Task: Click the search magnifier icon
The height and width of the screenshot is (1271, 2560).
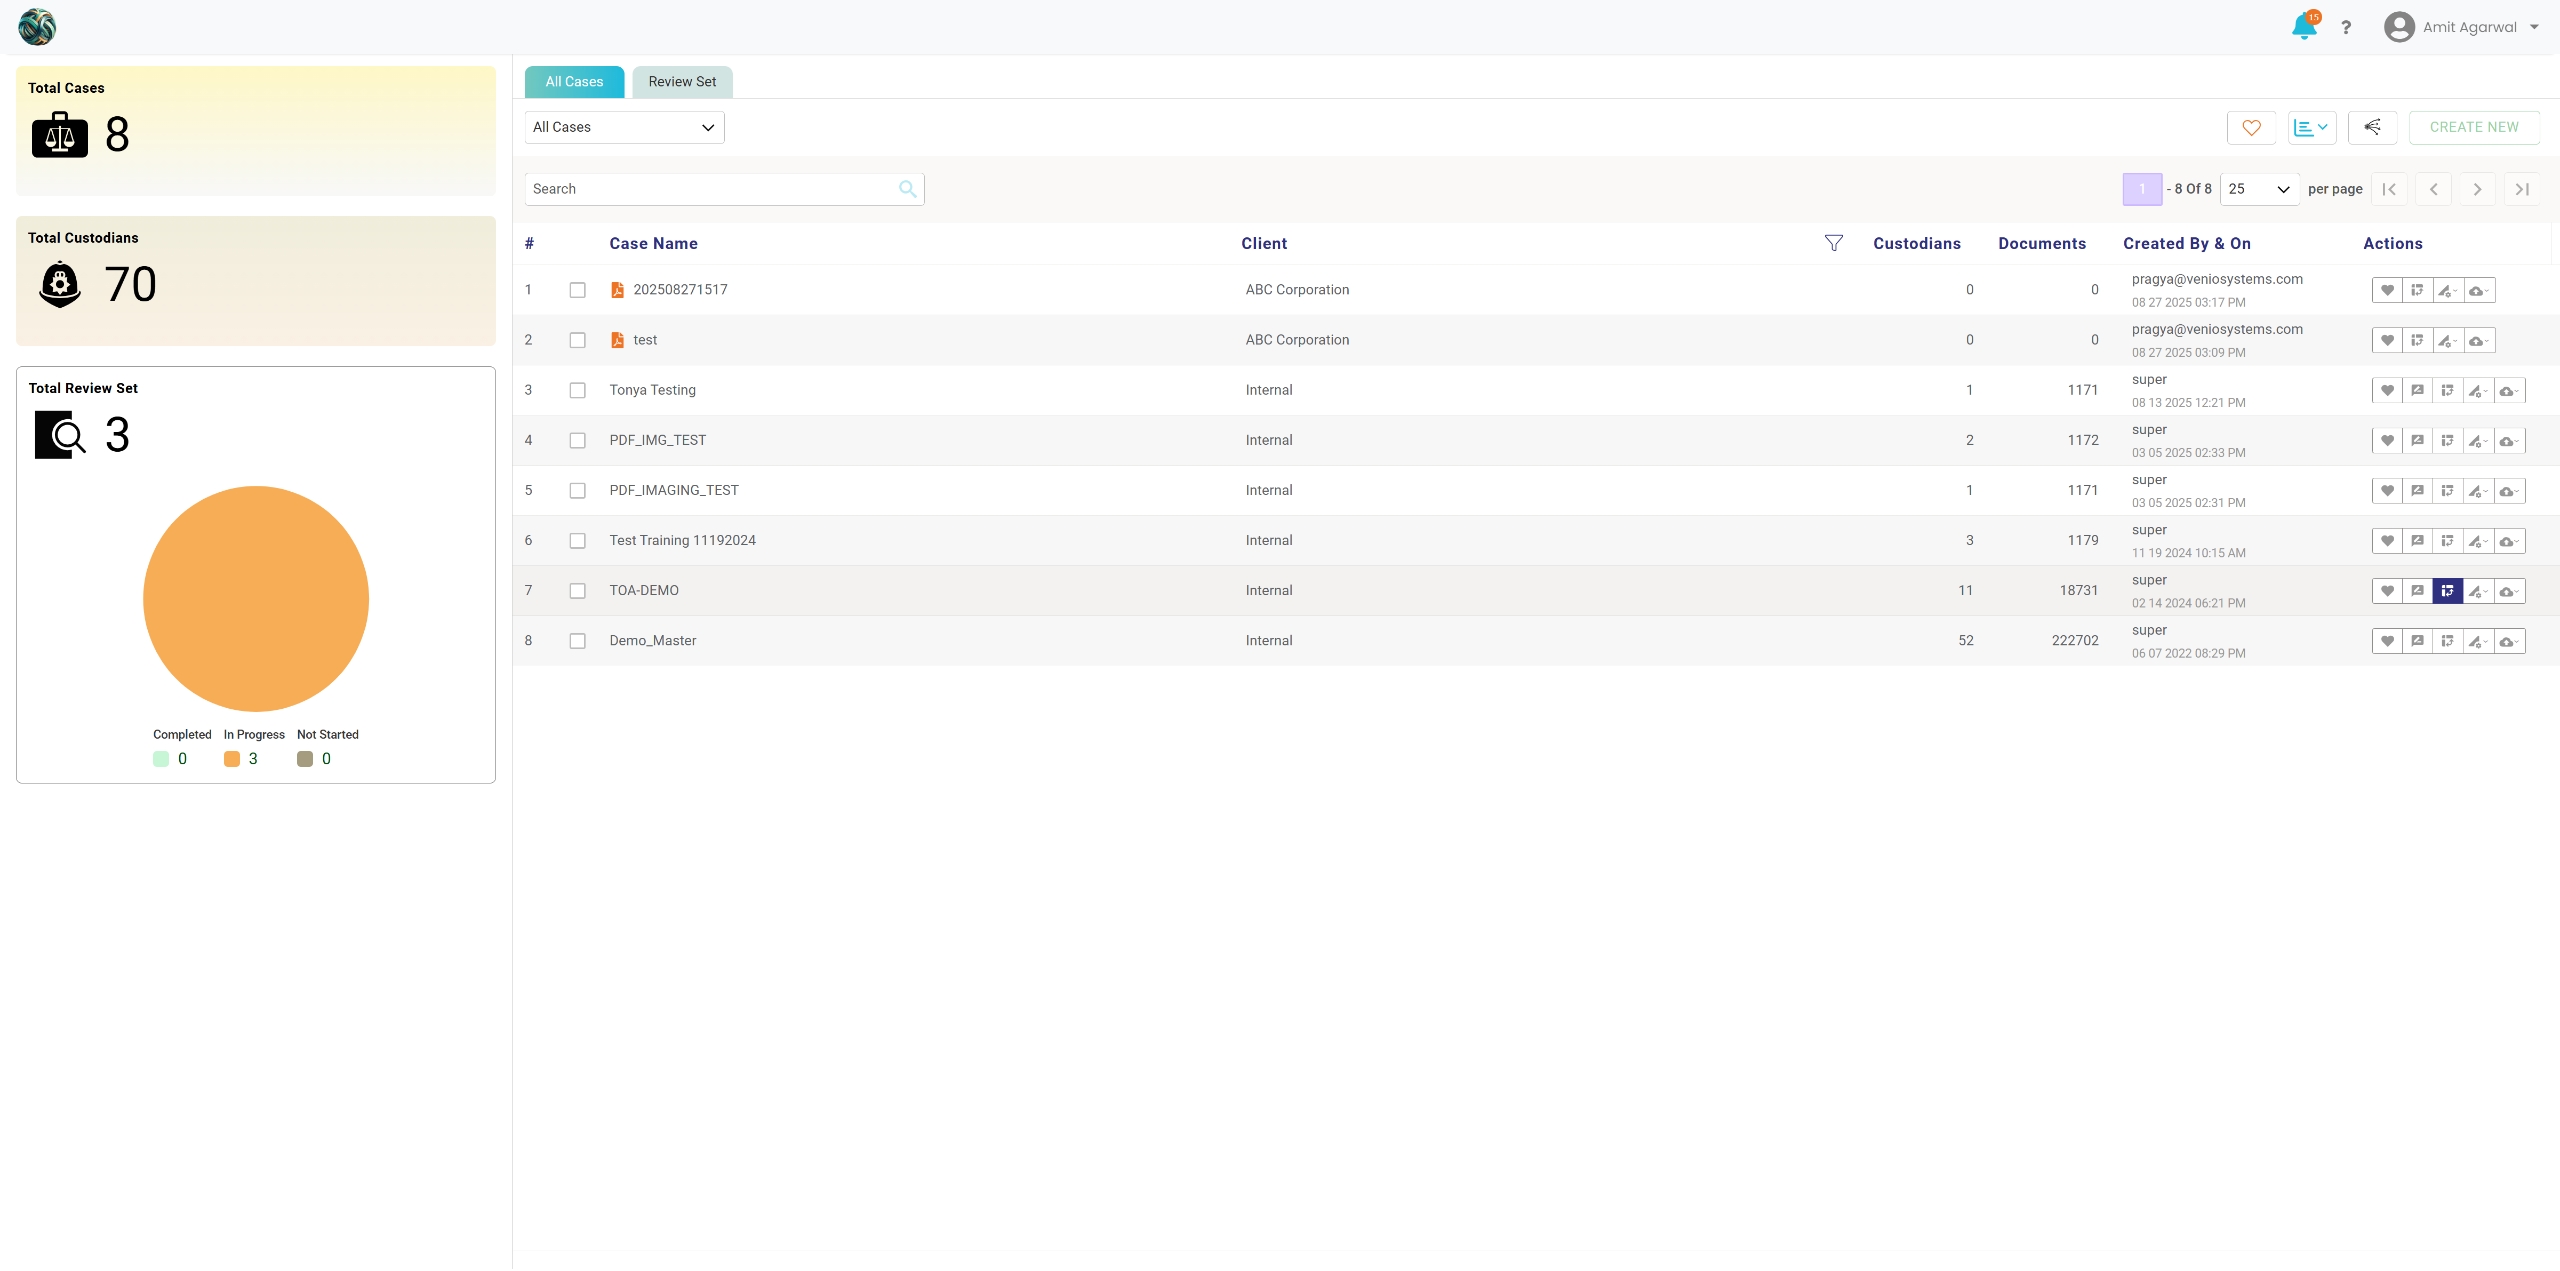Action: click(907, 189)
